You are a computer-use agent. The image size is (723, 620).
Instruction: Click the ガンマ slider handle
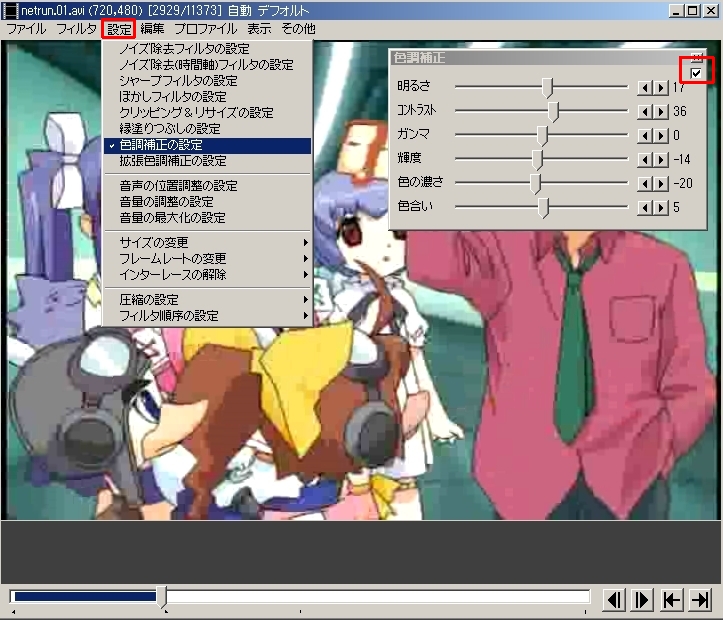pos(543,136)
